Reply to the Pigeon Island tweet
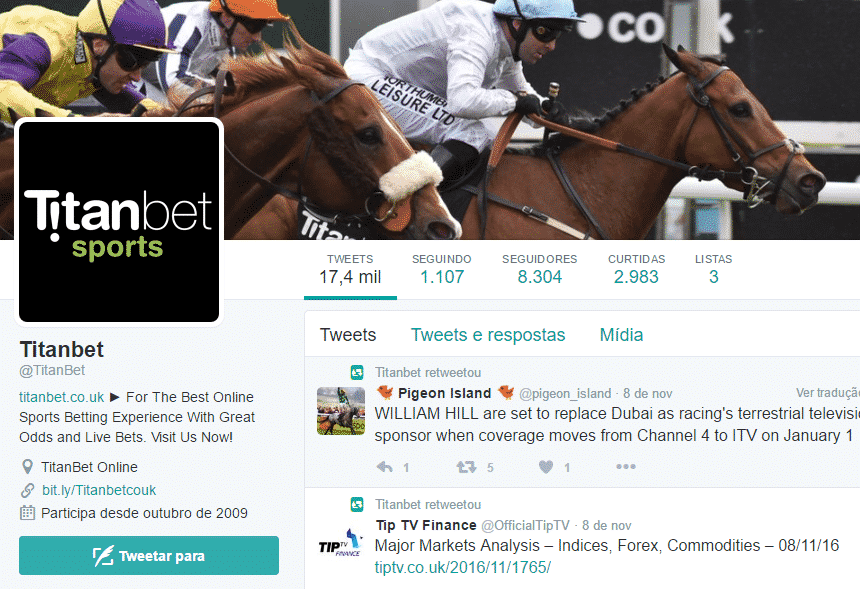Viewport: 860px width, 589px height. tap(385, 467)
